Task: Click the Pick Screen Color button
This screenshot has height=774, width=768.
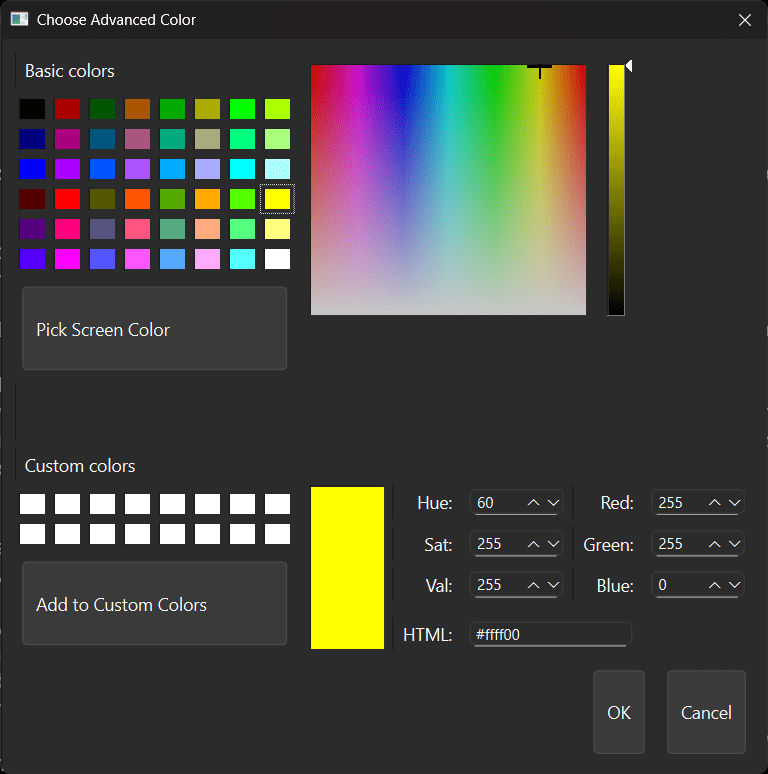Action: [154, 329]
